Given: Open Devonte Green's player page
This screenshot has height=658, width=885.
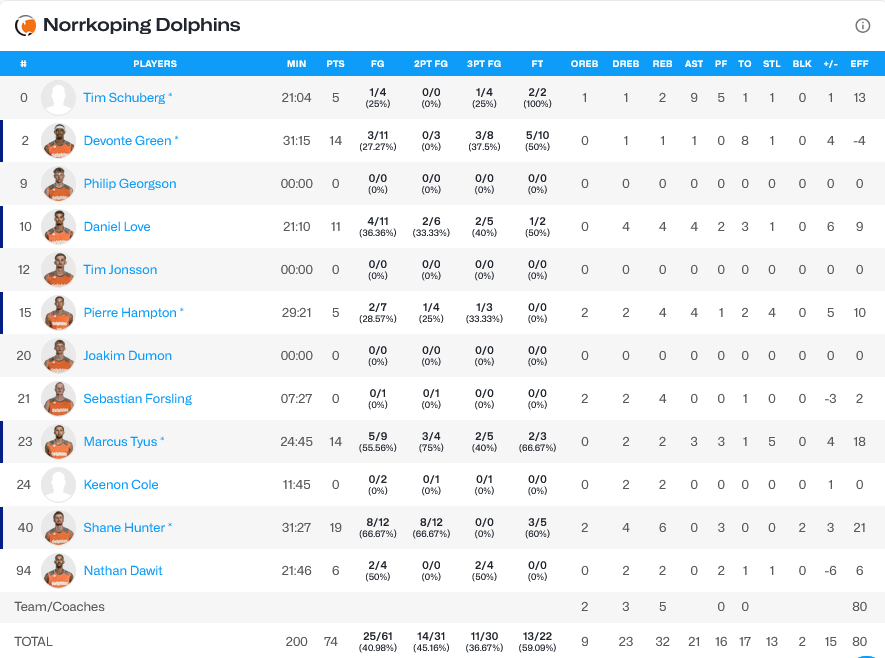Looking at the screenshot, I should point(130,141).
